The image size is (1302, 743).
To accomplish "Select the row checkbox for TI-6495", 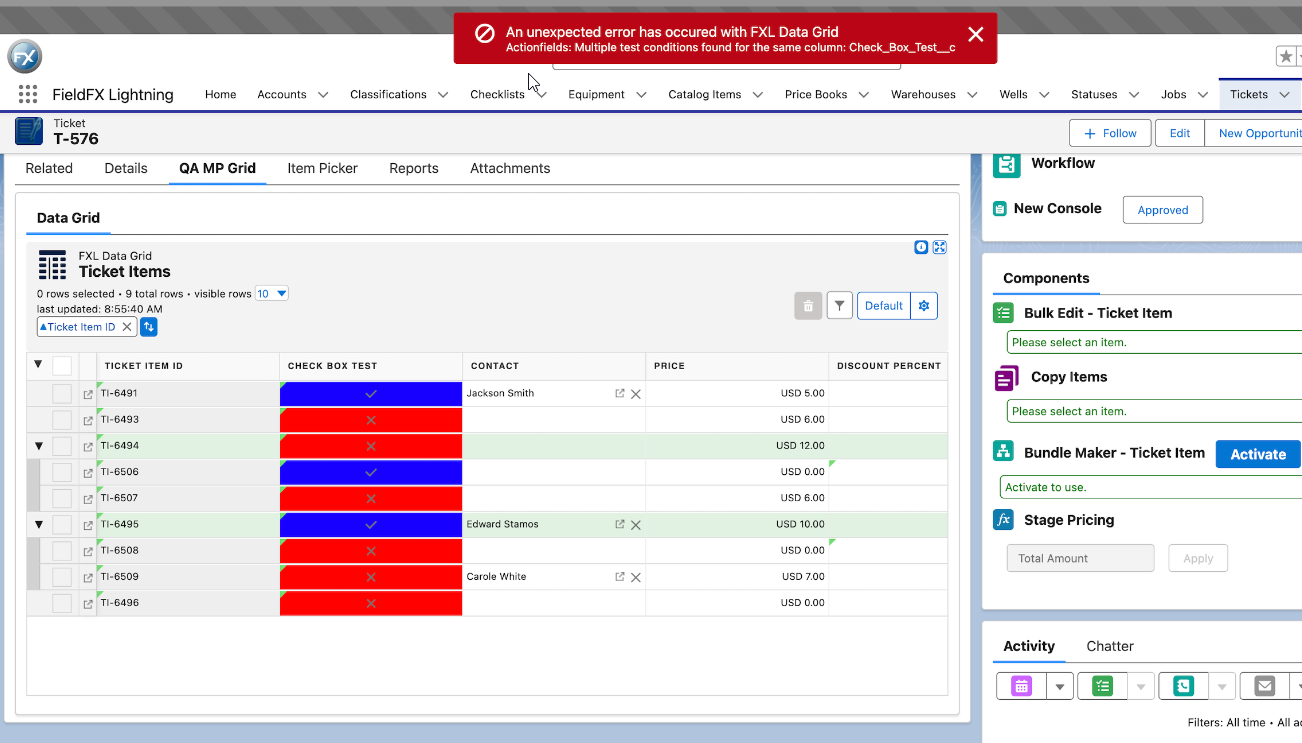I will tap(62, 525).
